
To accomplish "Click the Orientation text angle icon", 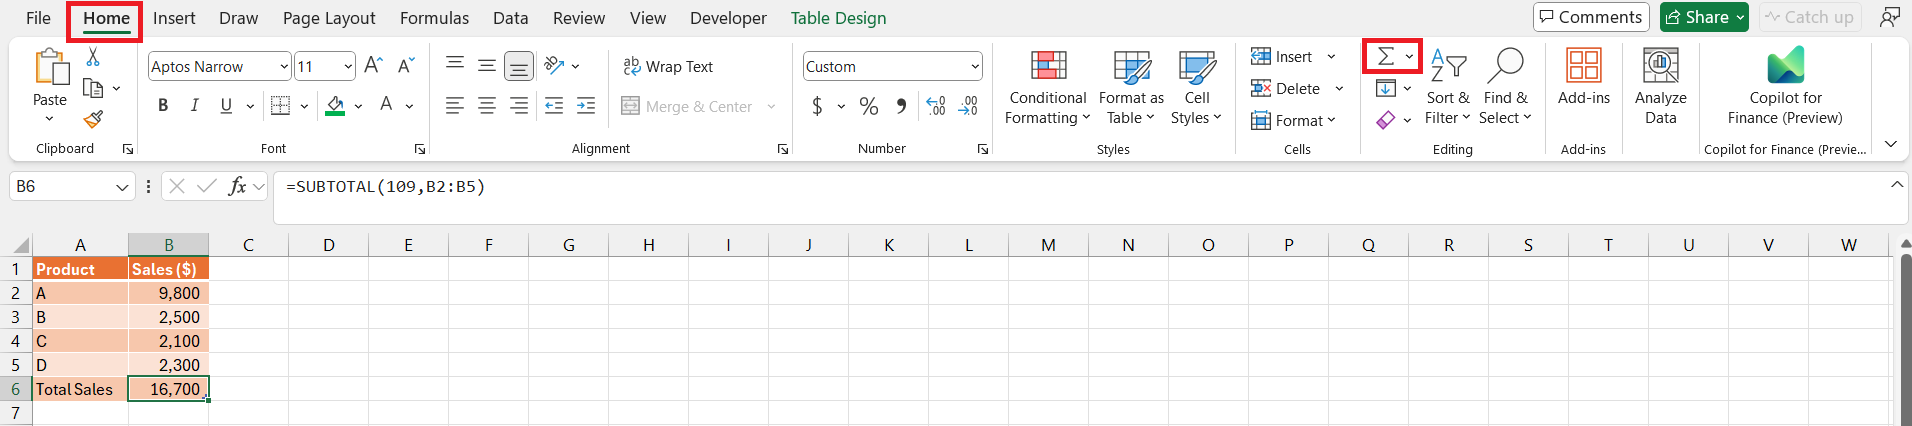I will [x=555, y=66].
